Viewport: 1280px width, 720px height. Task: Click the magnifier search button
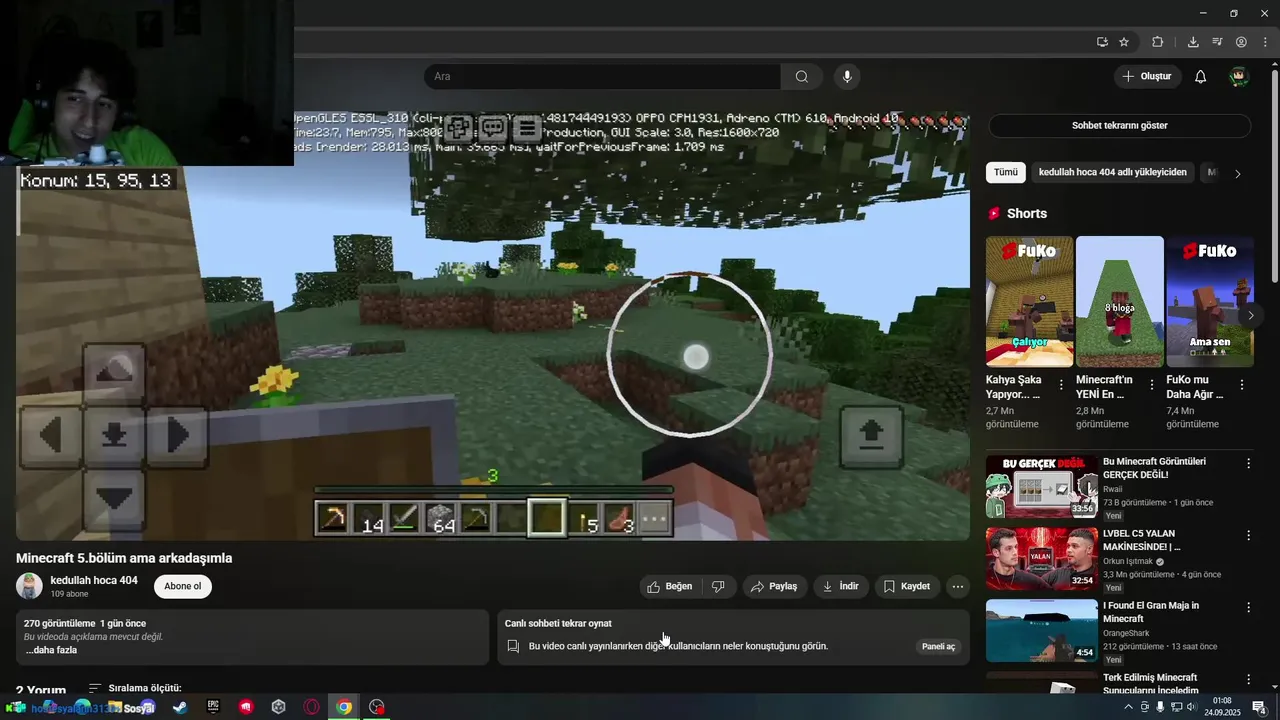tap(801, 77)
